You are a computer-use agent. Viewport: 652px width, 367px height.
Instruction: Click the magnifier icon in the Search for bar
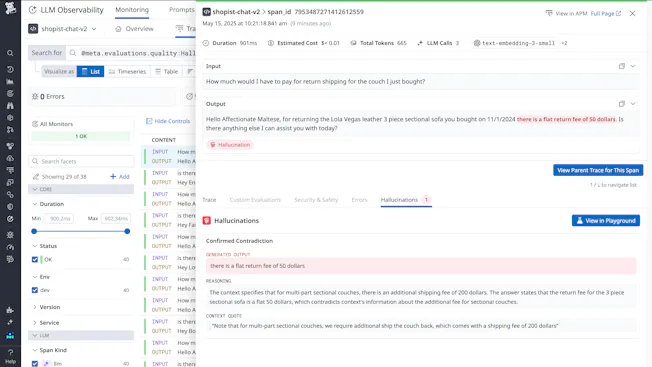pos(73,53)
